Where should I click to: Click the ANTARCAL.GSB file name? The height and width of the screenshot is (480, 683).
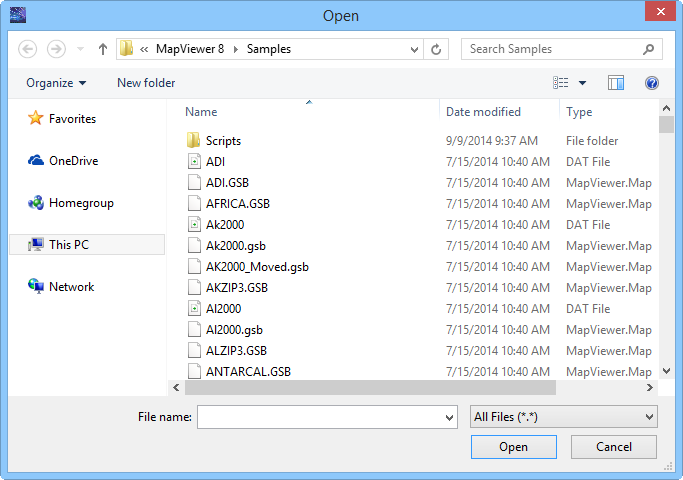248,372
